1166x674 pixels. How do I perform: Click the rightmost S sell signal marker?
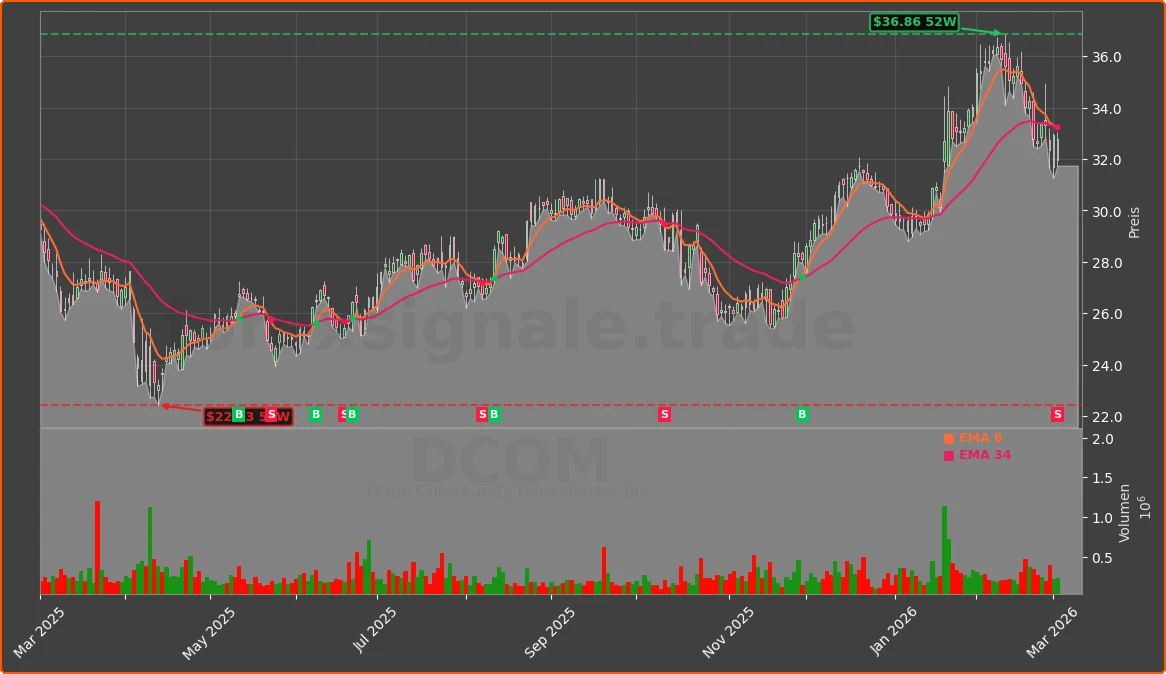(1058, 415)
